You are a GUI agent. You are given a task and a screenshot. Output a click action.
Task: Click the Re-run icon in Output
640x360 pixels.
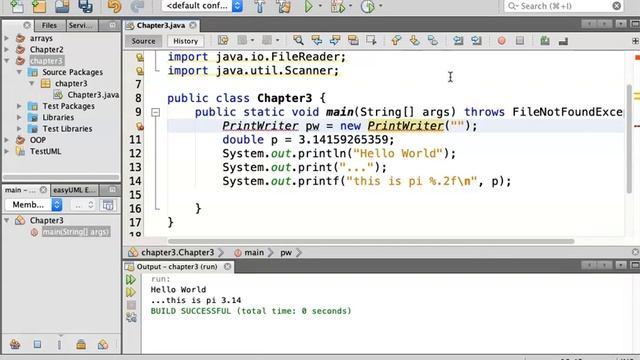[x=131, y=280]
